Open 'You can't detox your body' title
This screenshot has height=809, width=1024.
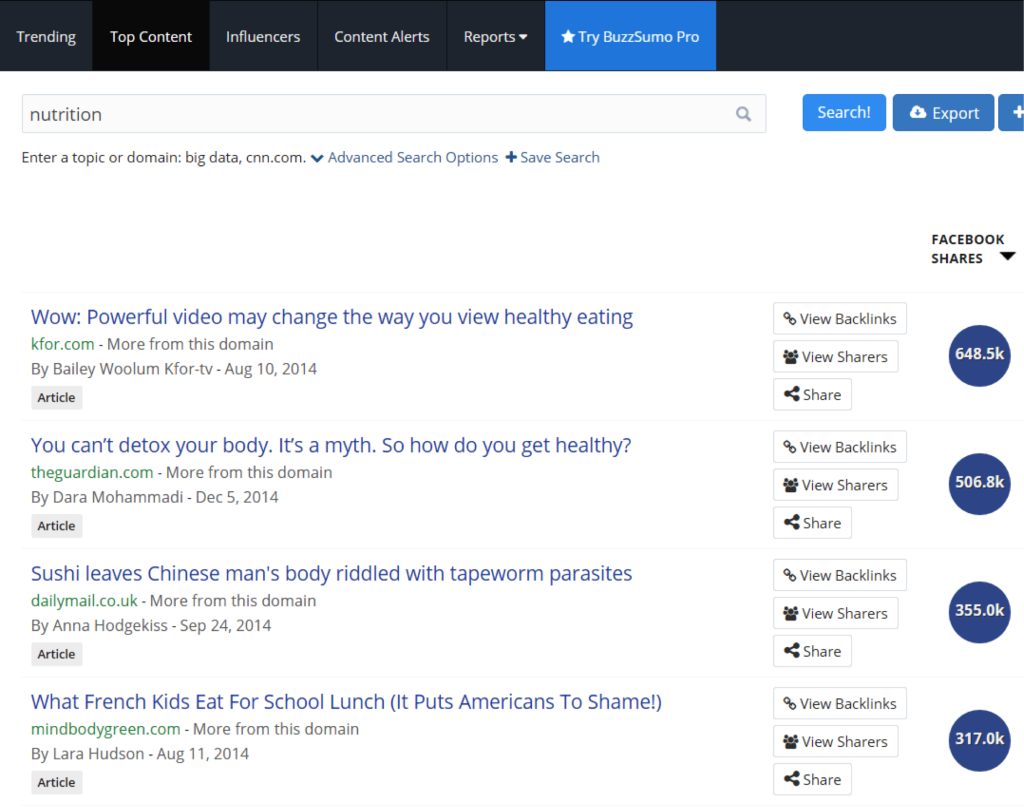pos(331,445)
